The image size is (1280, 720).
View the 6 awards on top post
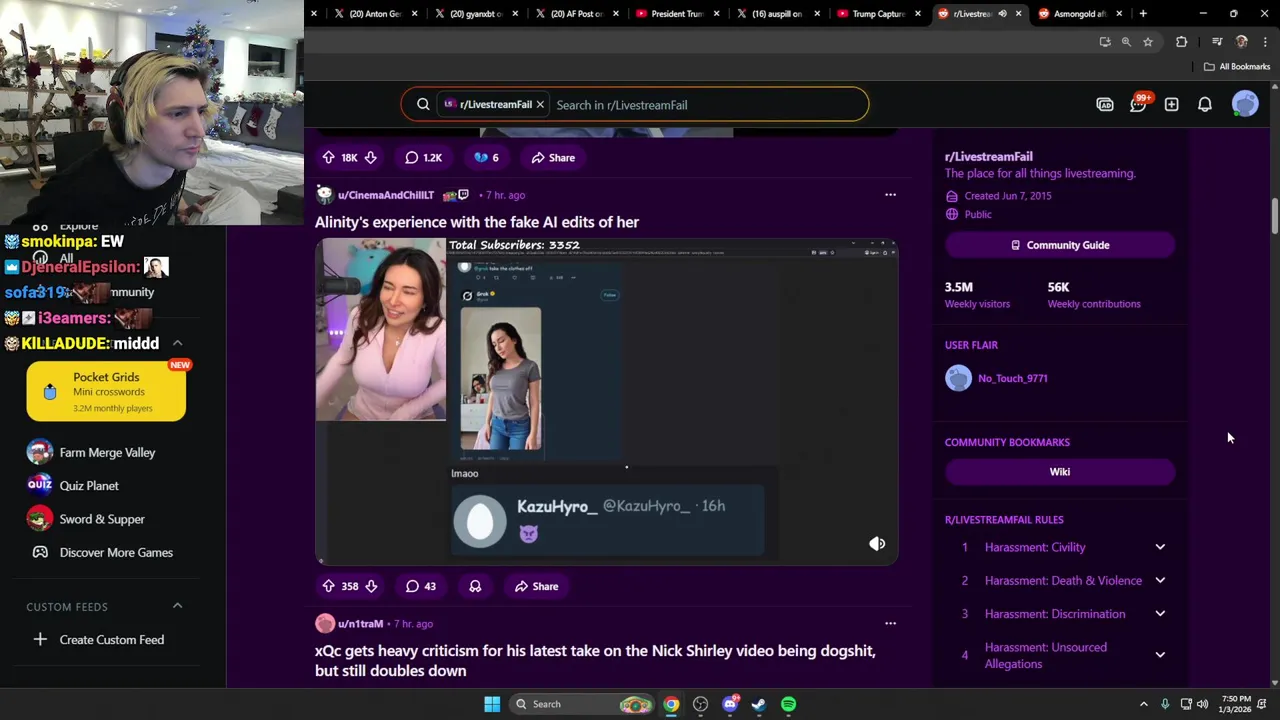[486, 157]
